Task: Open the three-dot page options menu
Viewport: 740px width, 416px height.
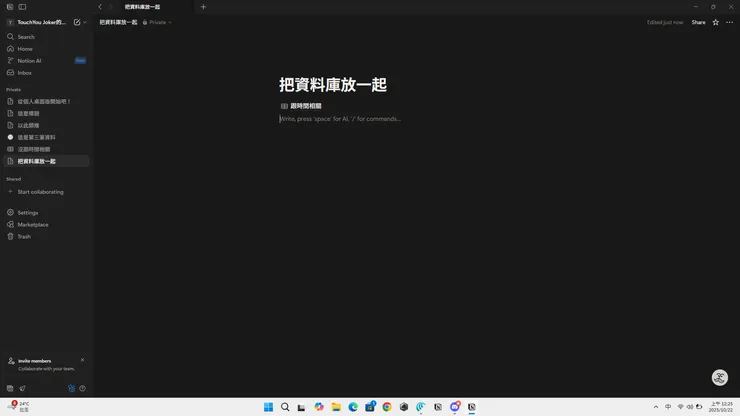Action: [x=730, y=22]
